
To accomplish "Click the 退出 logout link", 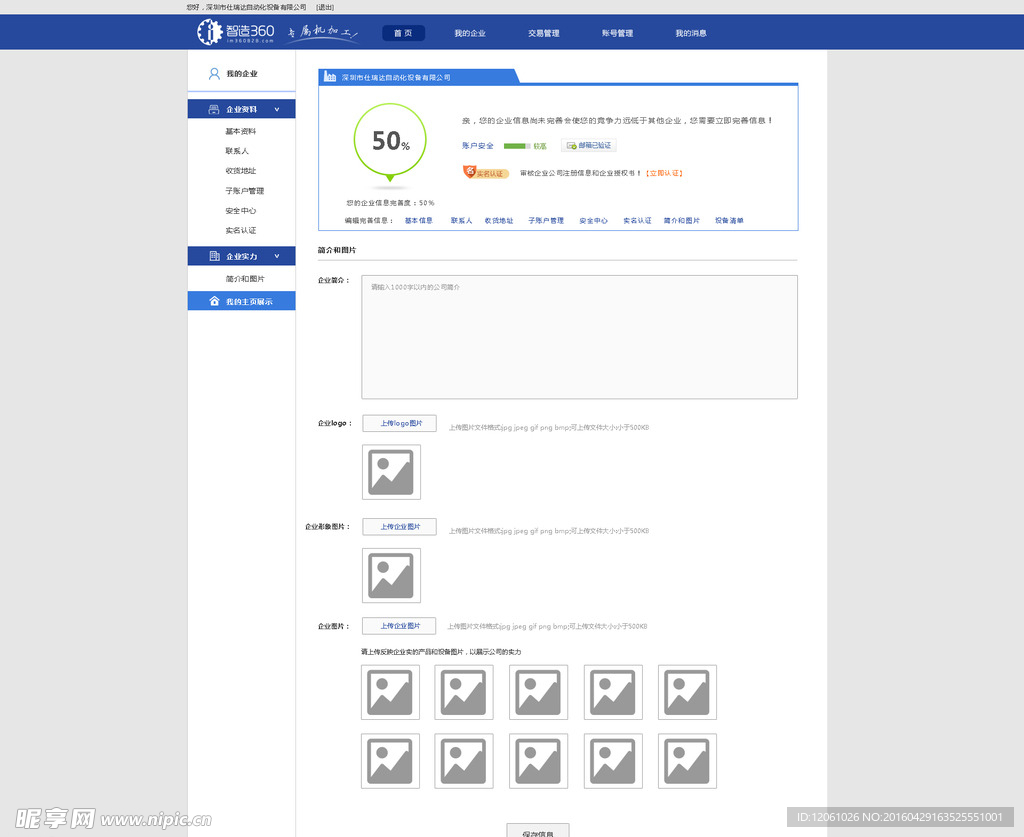I will [x=325, y=7].
